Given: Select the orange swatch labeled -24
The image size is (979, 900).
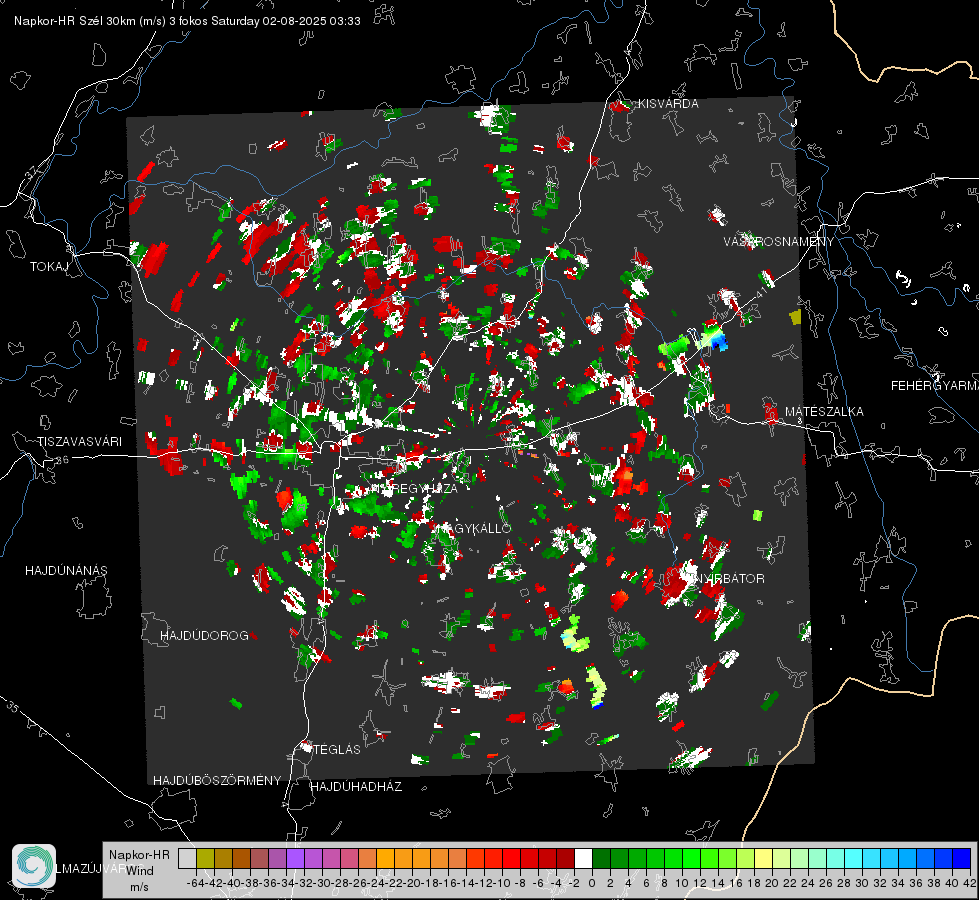Looking at the screenshot, I should coord(385,859).
